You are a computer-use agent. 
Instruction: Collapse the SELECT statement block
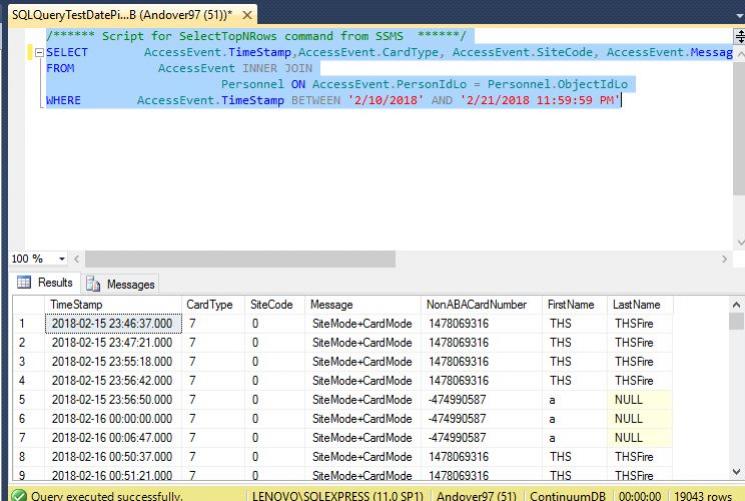pyautogui.click(x=38, y=52)
